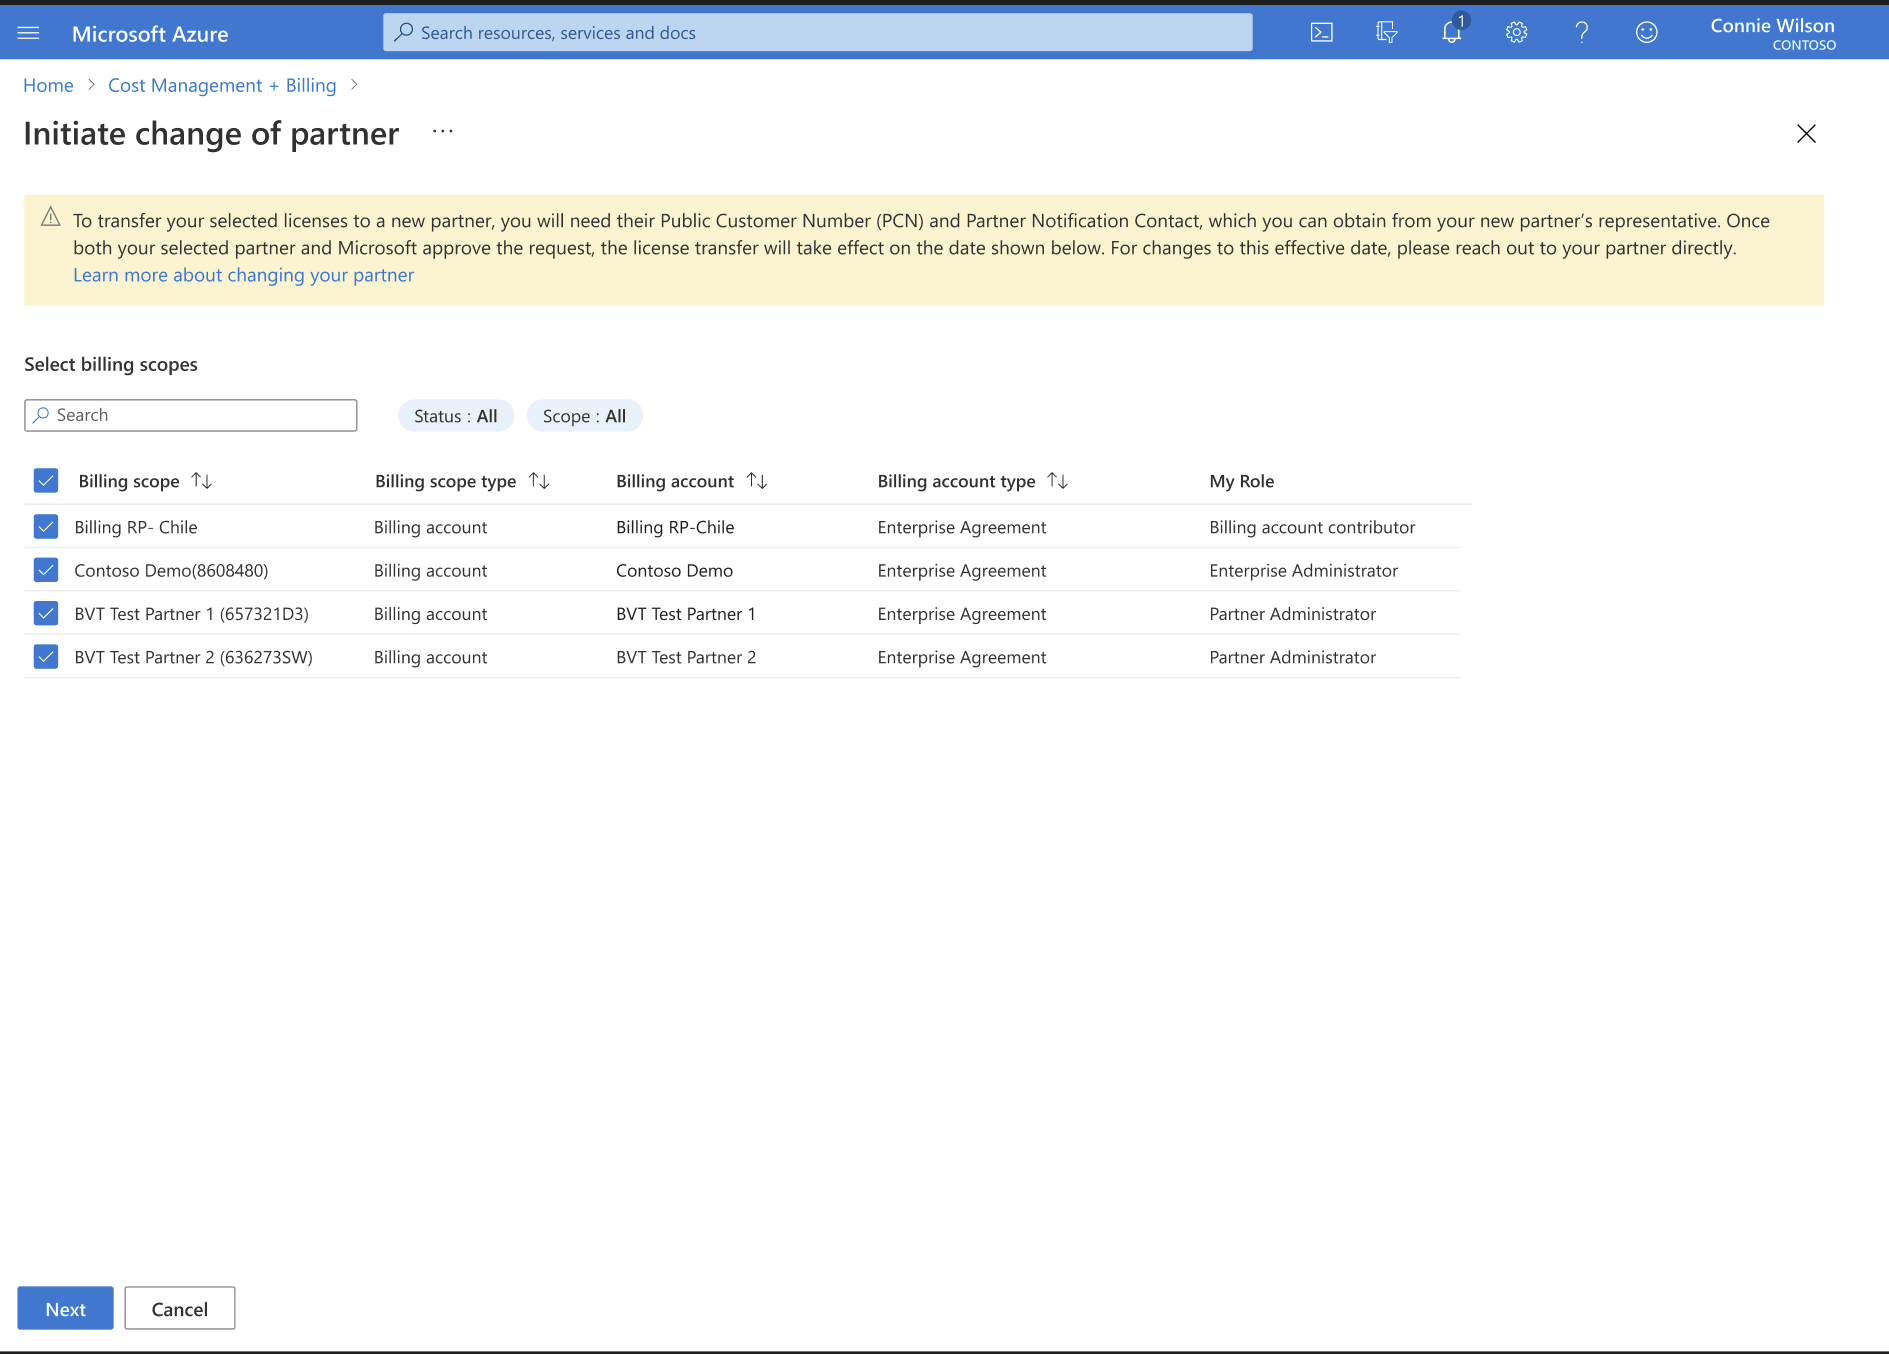Open the Connie Wilson account menu

point(1773,33)
